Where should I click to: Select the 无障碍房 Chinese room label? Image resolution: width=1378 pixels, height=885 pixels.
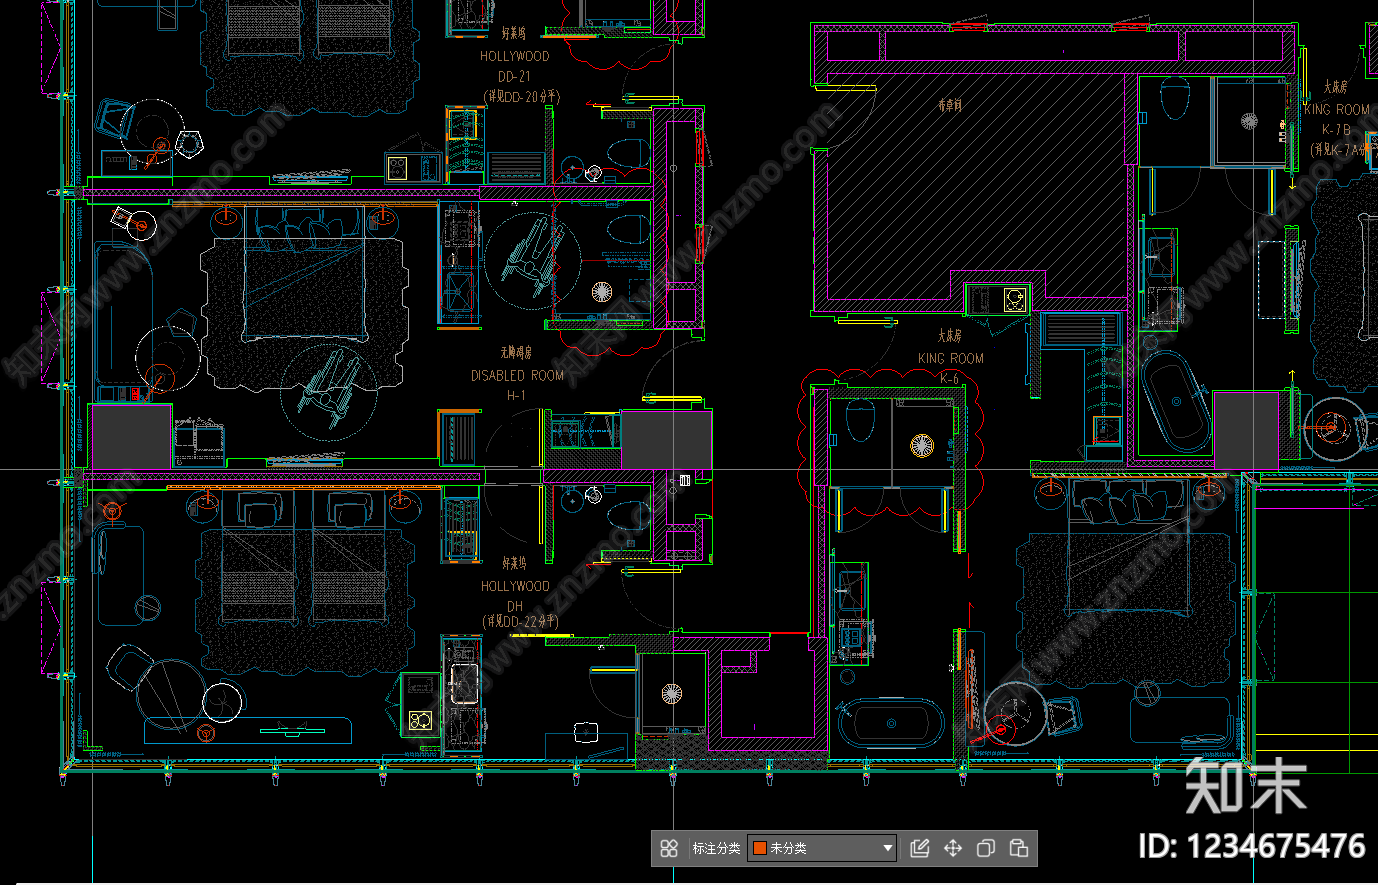coord(516,353)
